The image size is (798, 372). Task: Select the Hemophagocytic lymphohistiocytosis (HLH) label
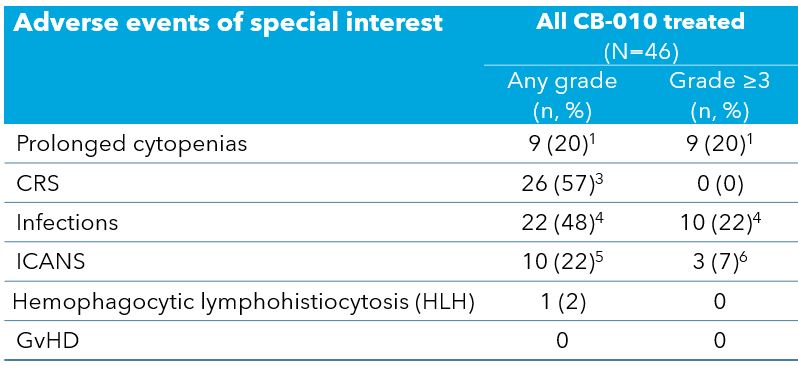point(243,302)
